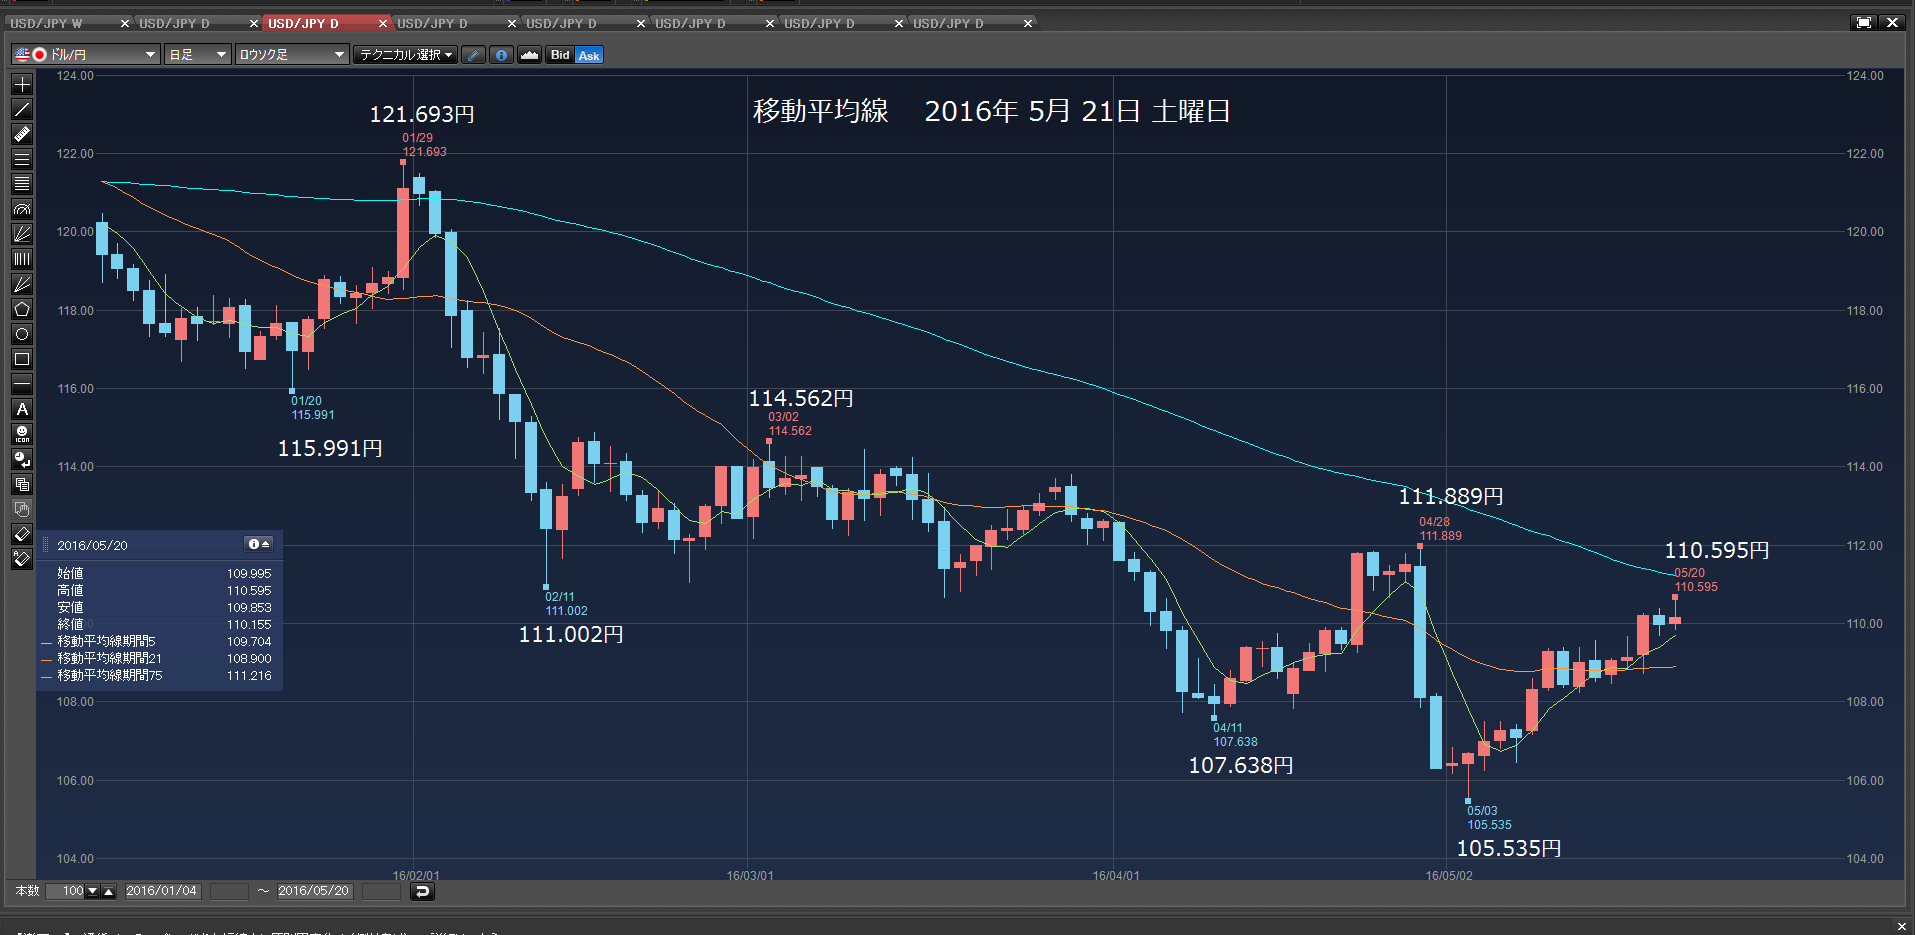Click the orange line swatch for 移動平均線期間21

pyautogui.click(x=46, y=660)
